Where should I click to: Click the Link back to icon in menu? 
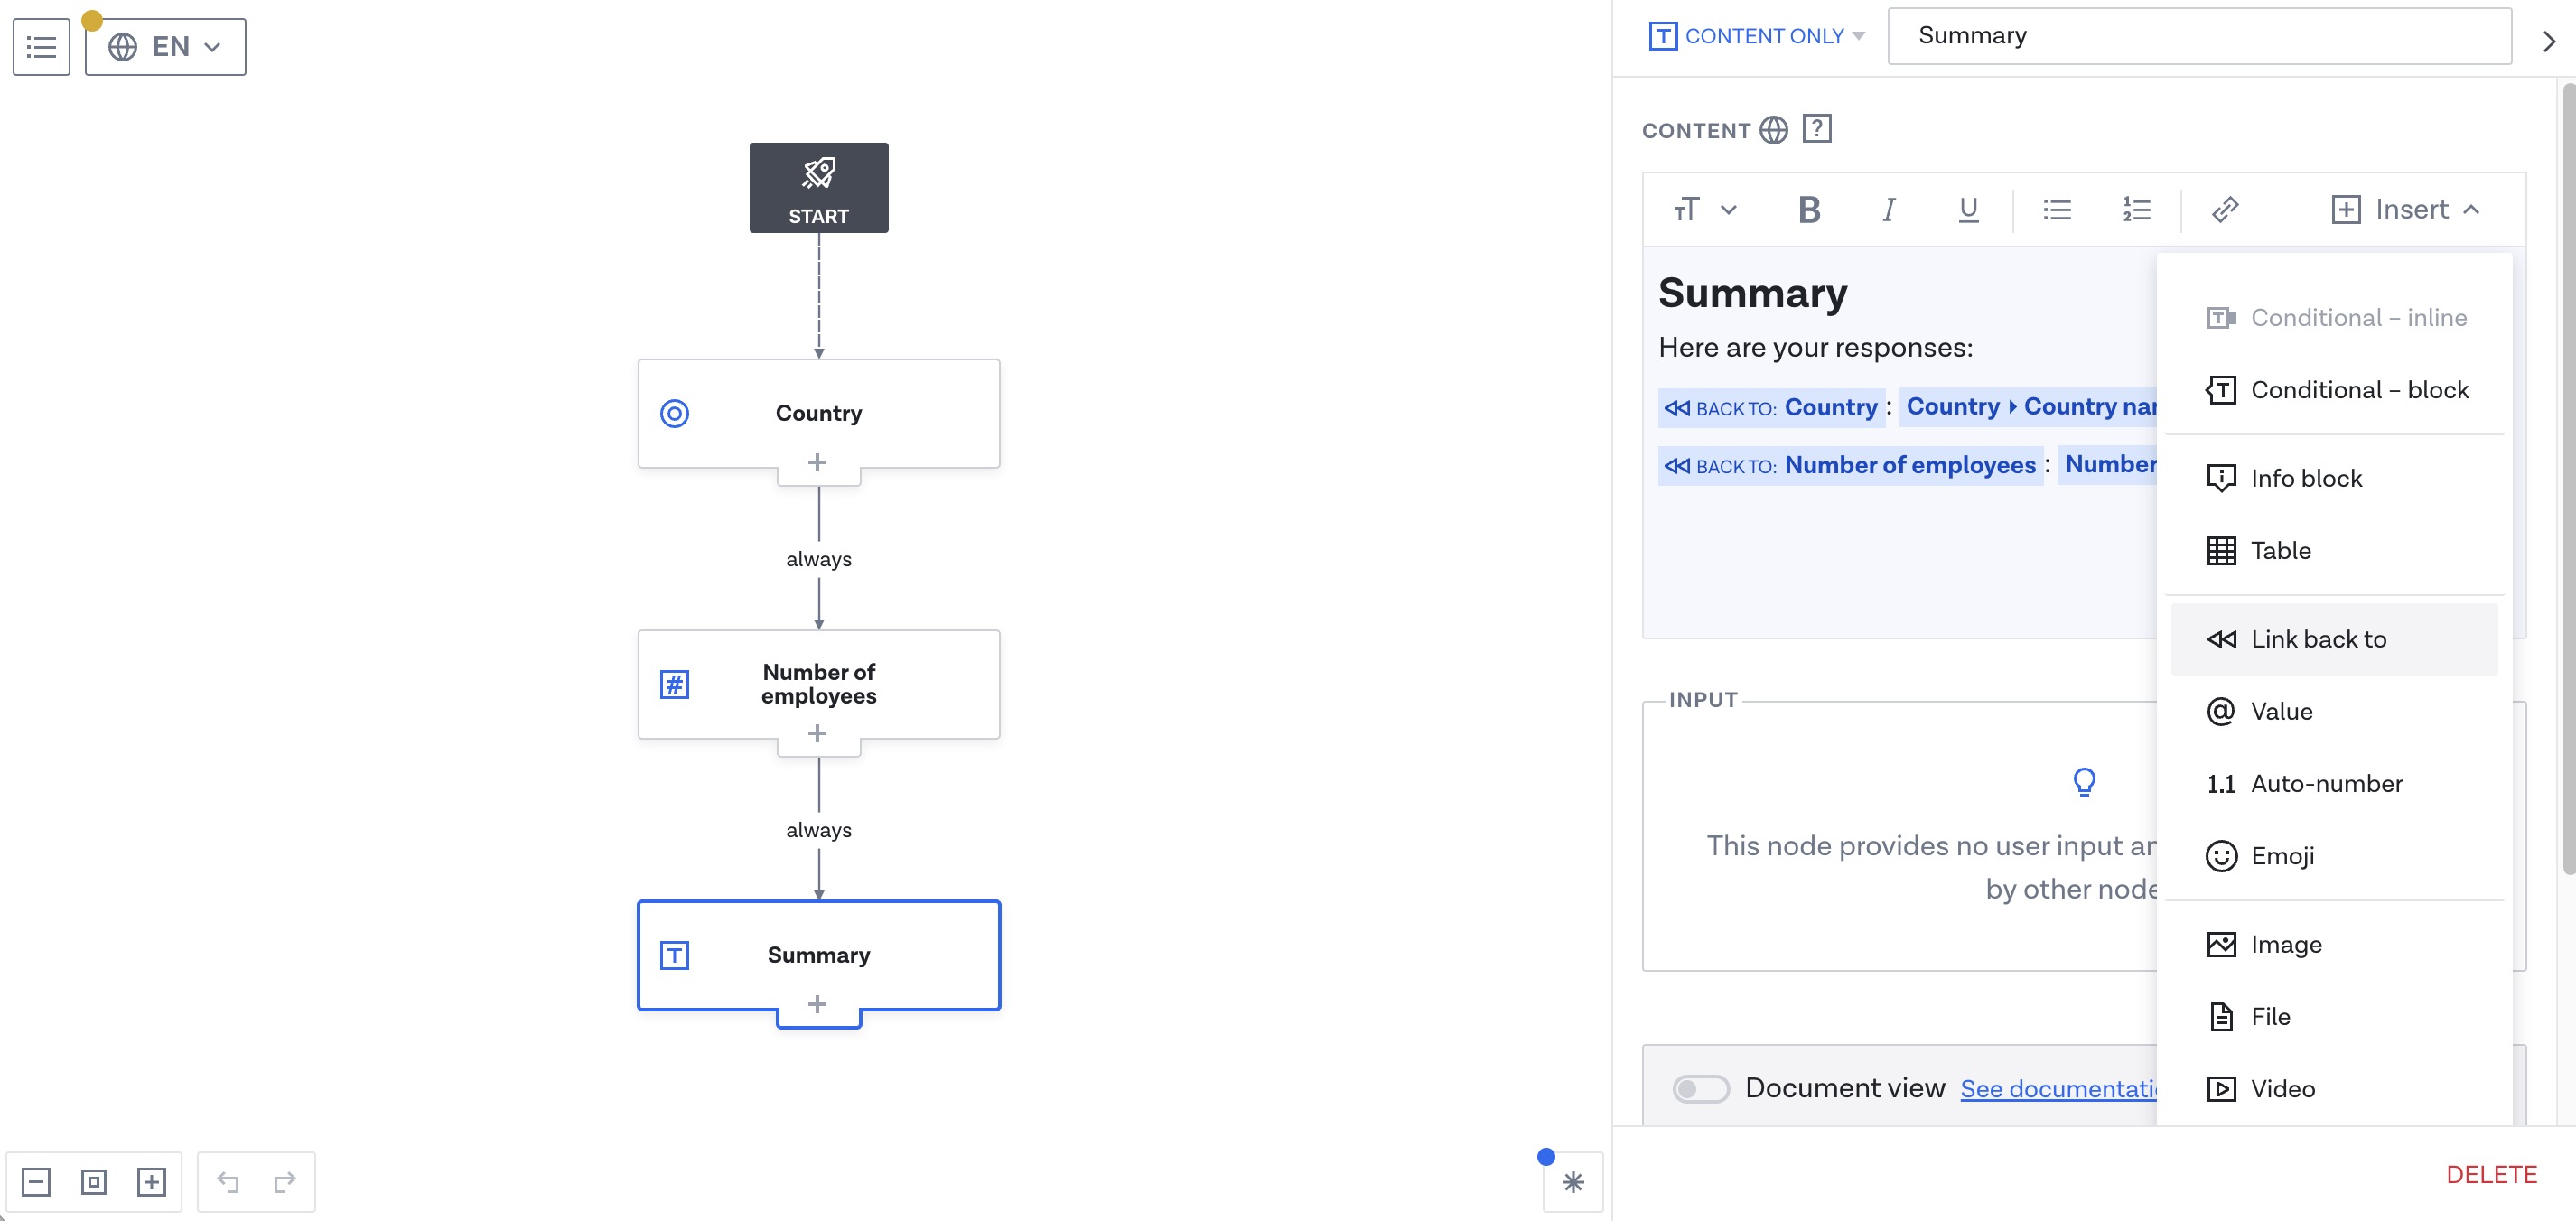(x=2221, y=638)
